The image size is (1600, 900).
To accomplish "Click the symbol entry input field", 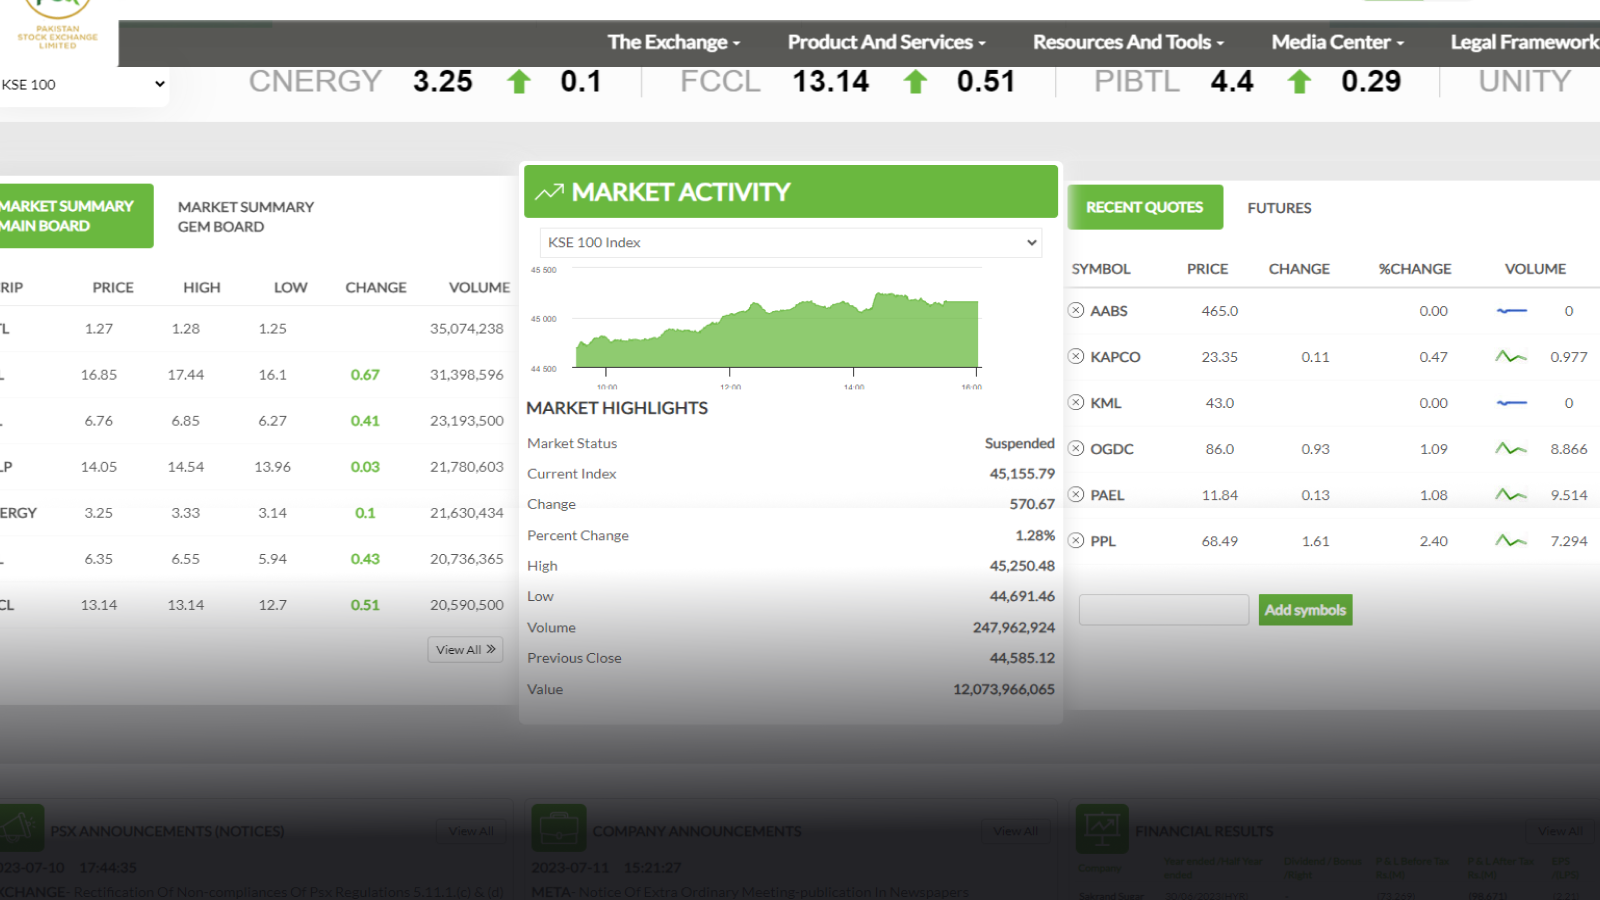I will pyautogui.click(x=1164, y=610).
